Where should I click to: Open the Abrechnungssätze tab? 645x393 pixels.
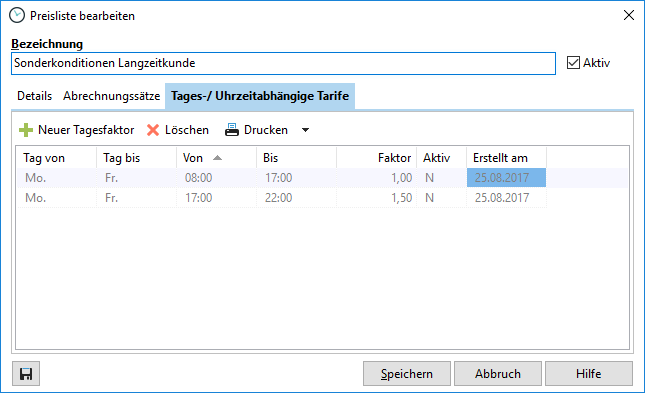pos(111,96)
